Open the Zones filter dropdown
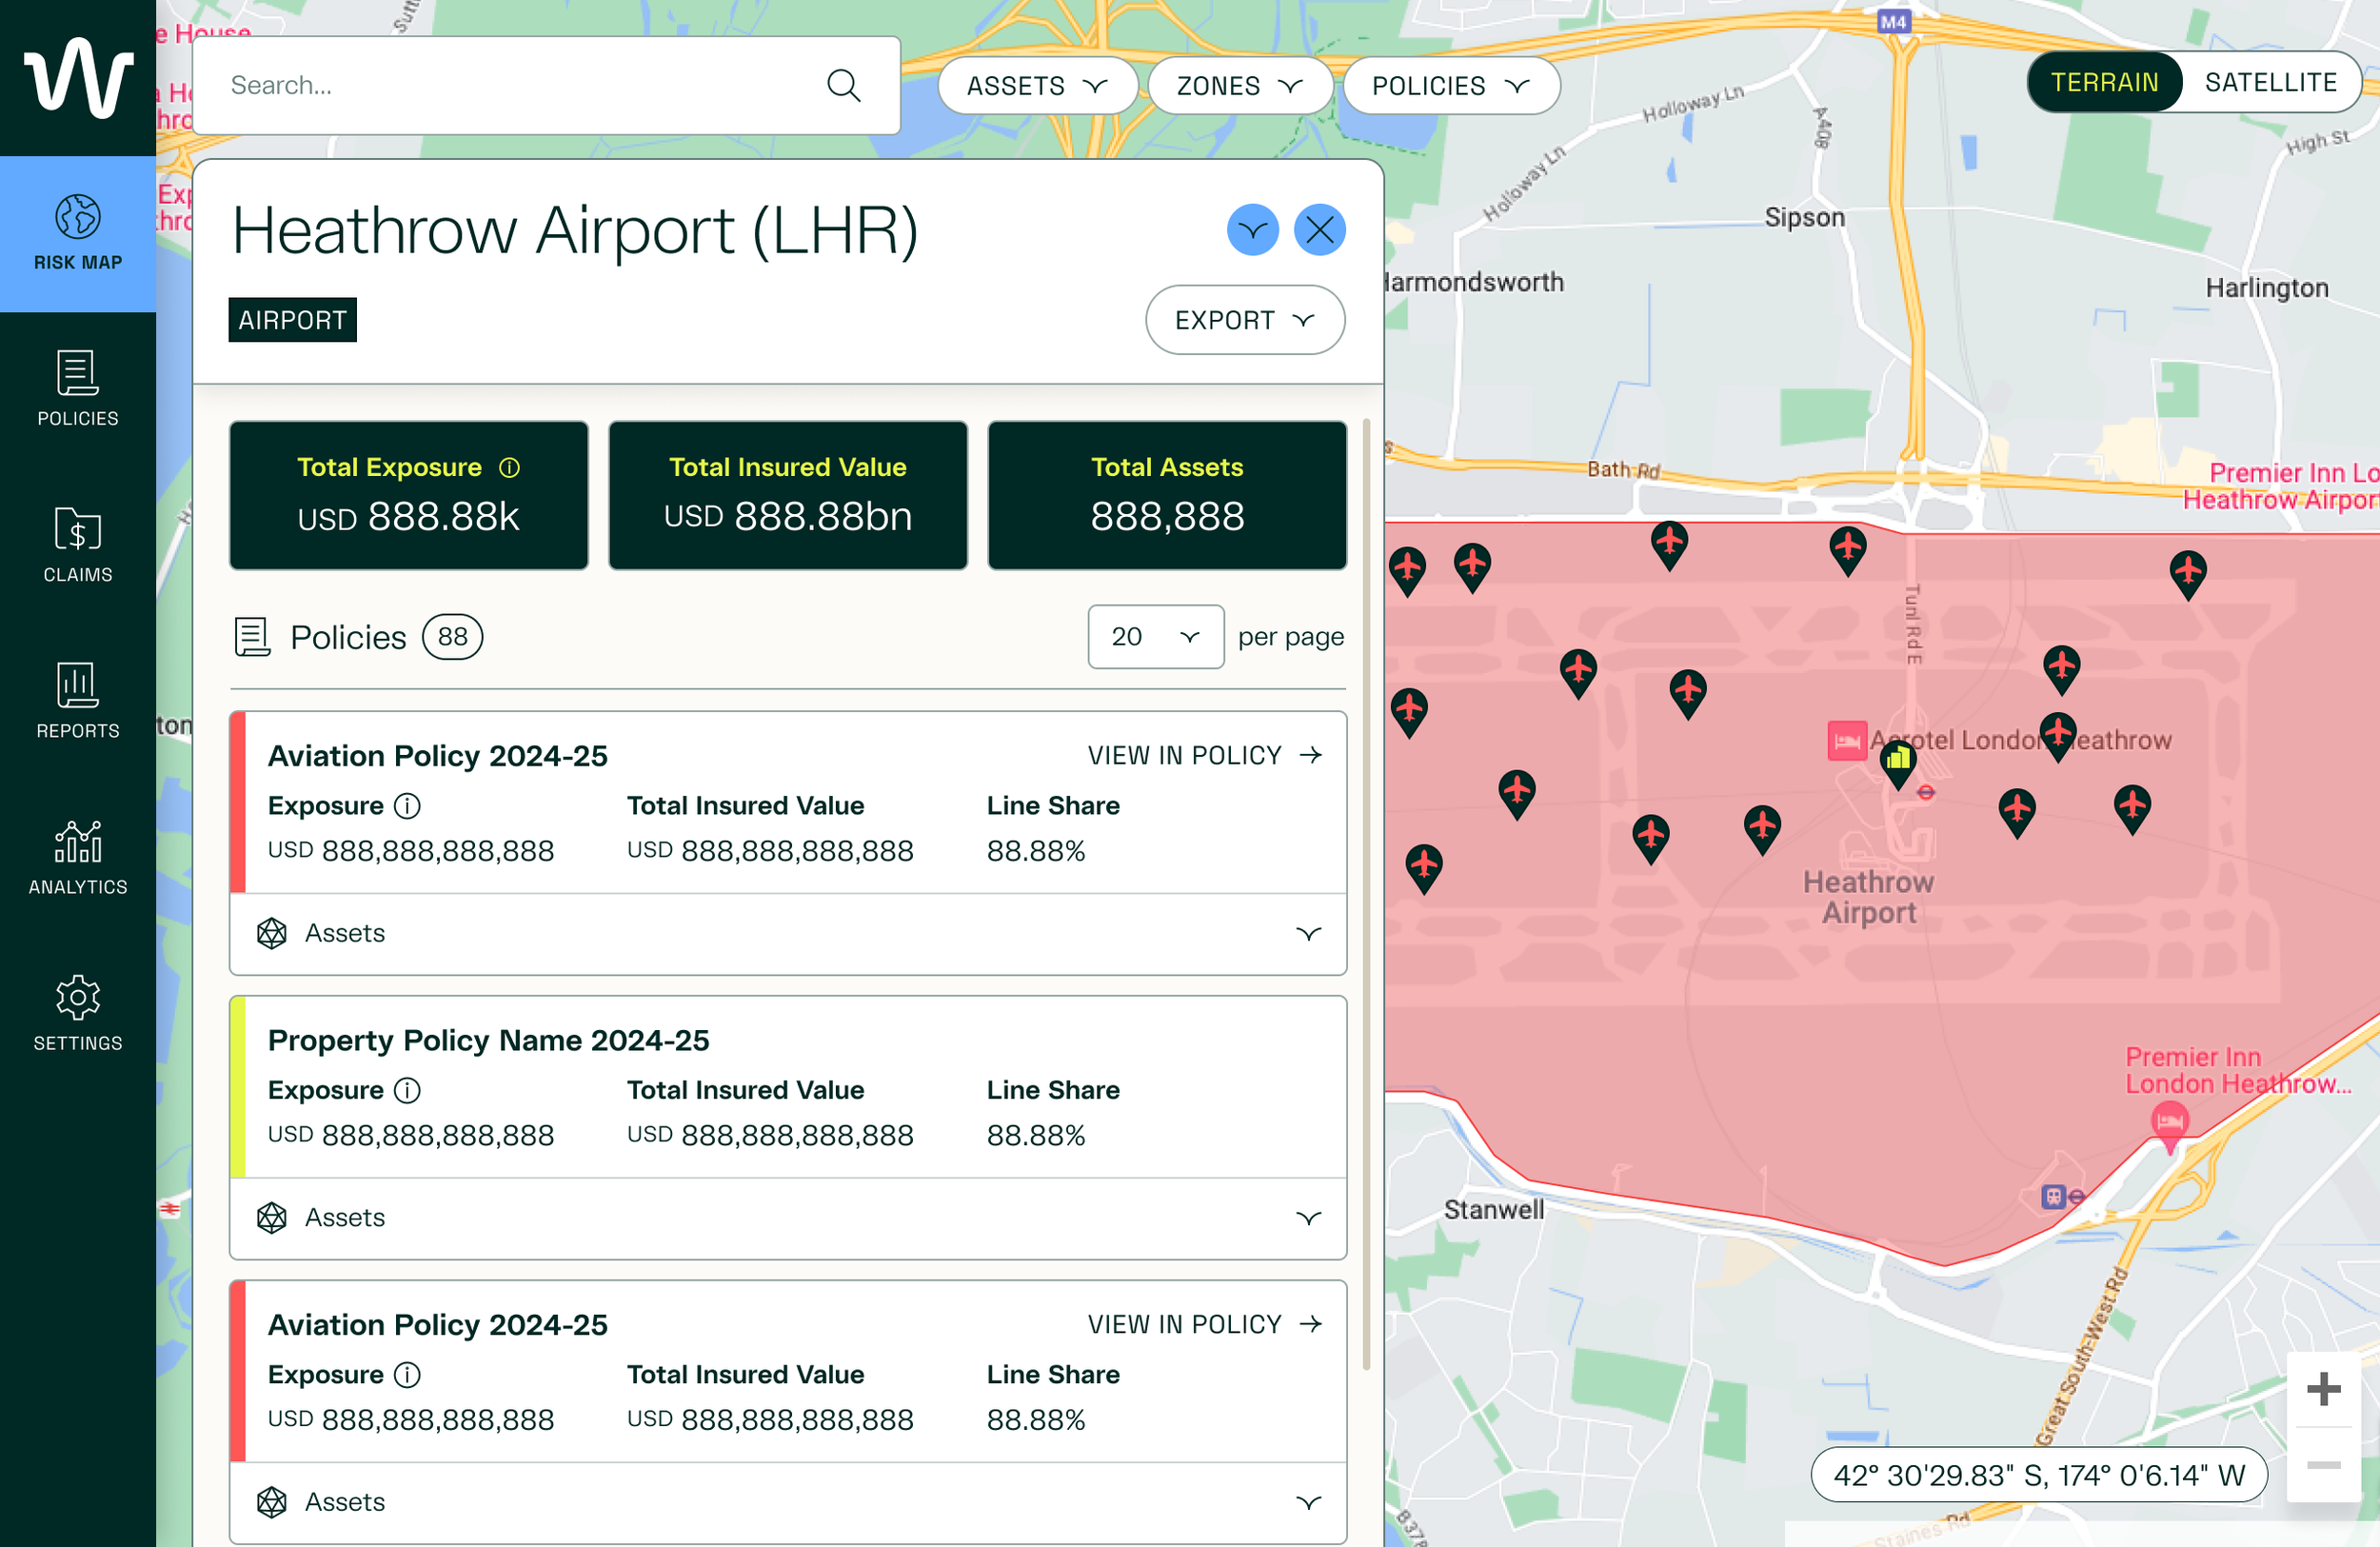The width and height of the screenshot is (2380, 1547). 1240,86
